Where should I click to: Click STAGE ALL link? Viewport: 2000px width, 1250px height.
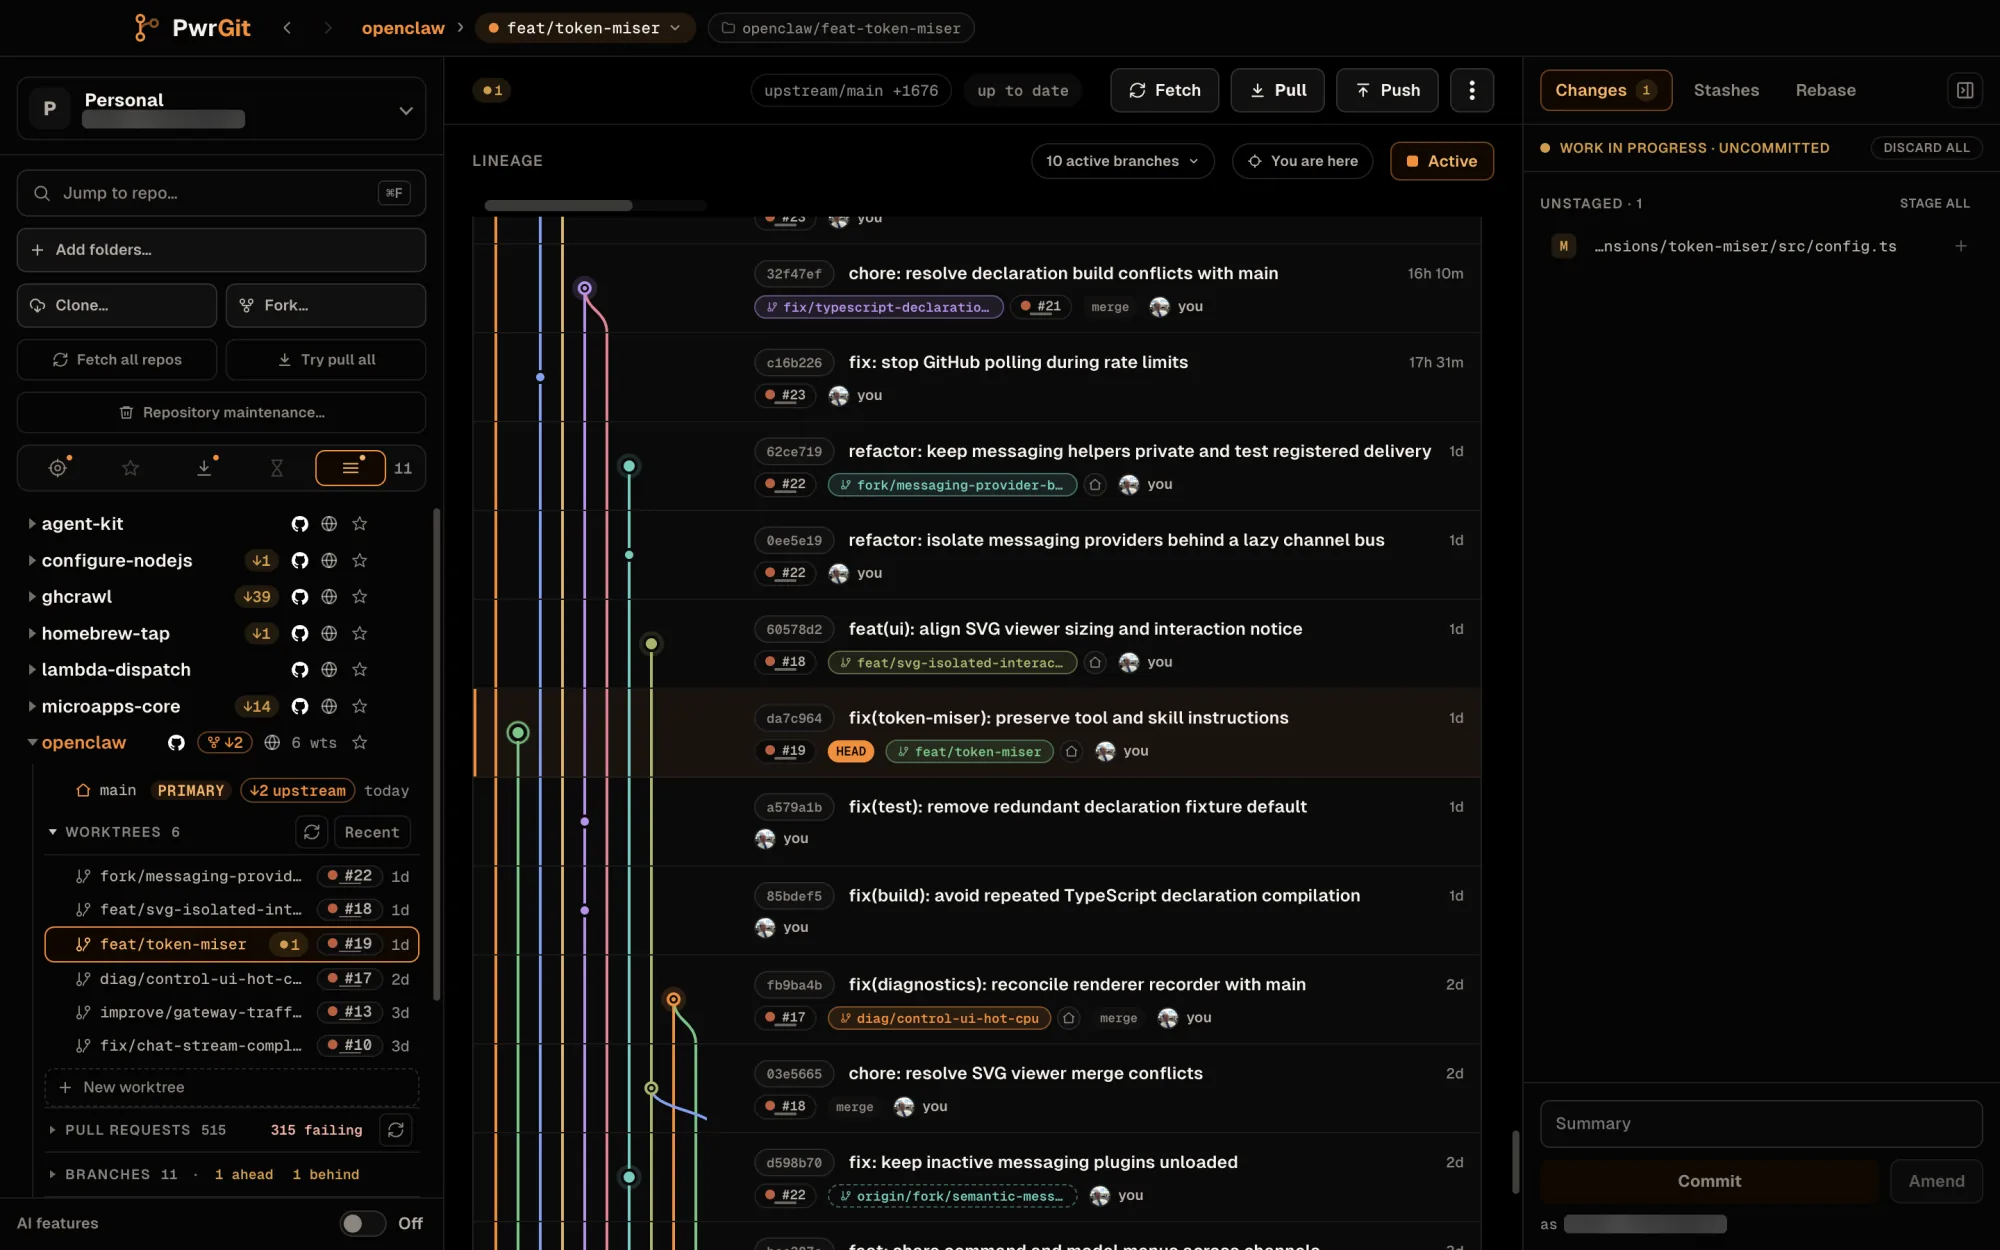(1934, 203)
